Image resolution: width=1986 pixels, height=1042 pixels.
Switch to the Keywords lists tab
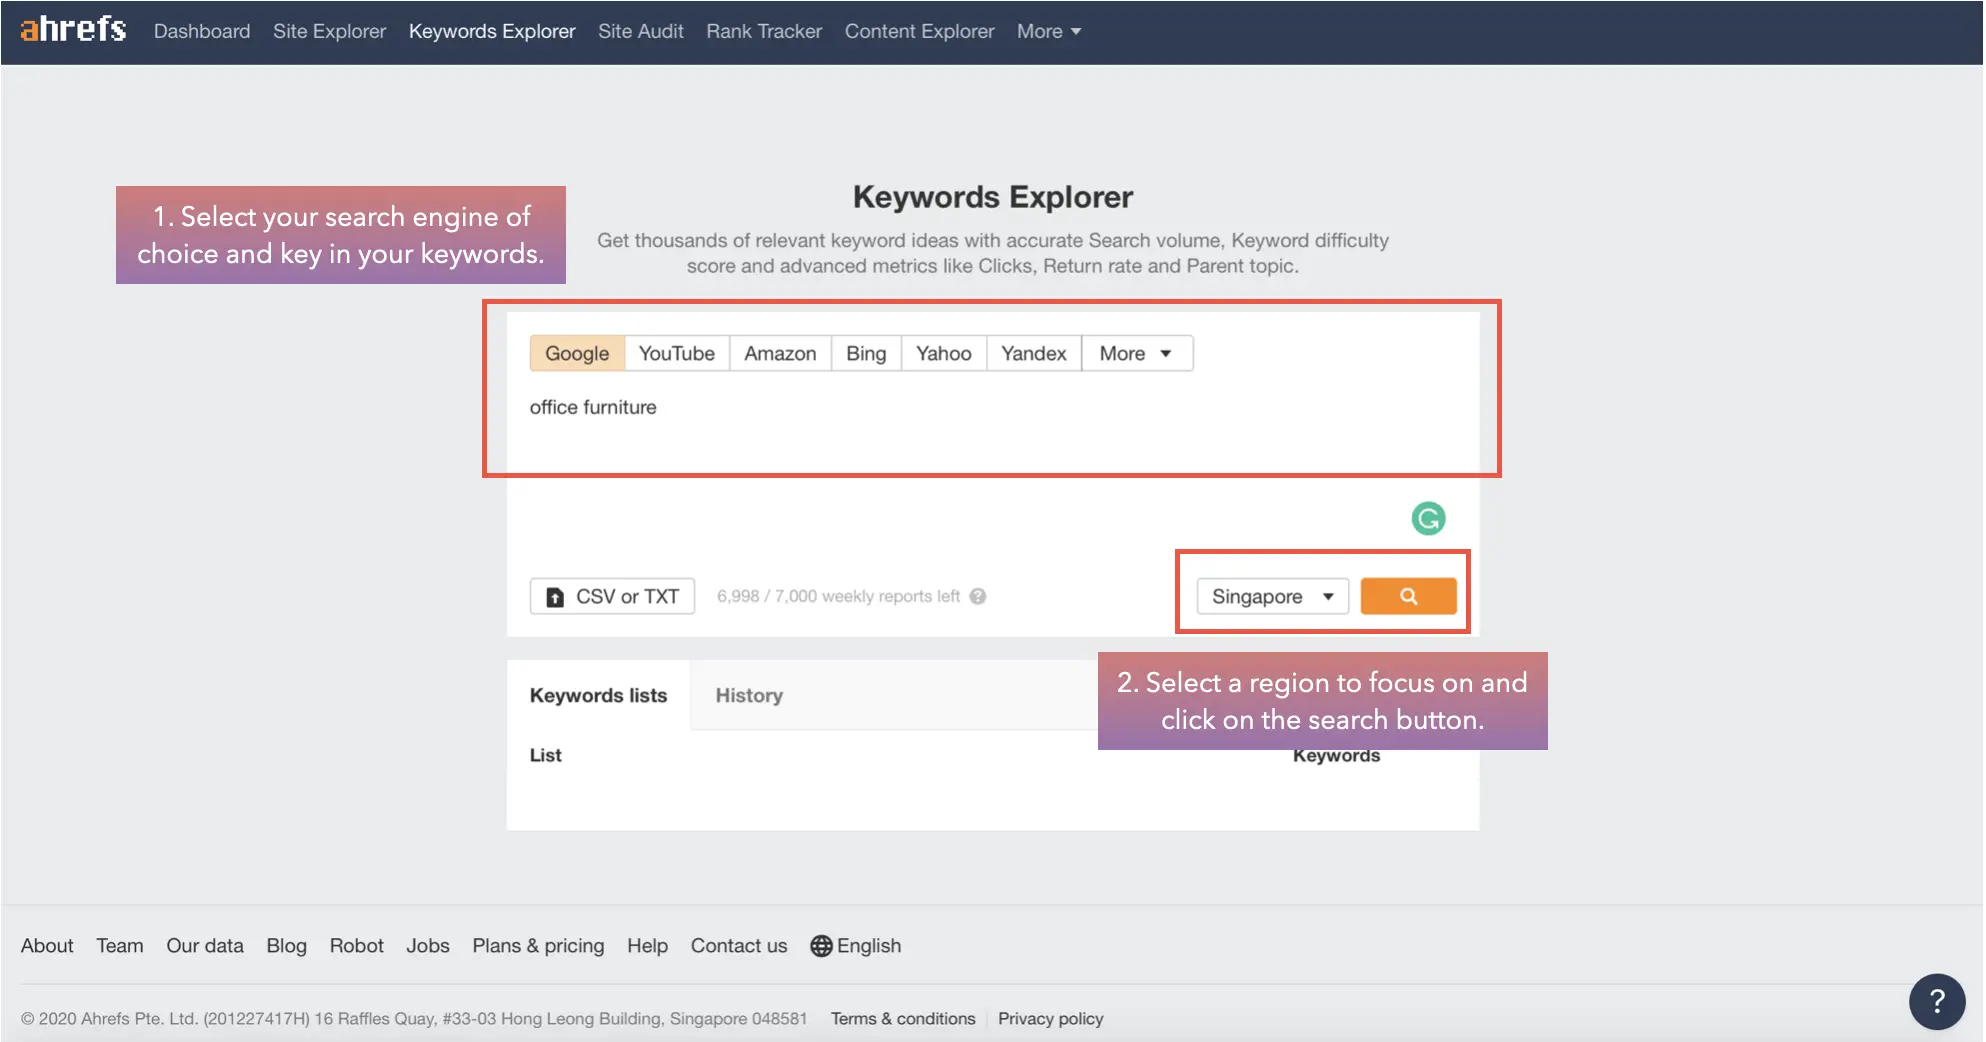pyautogui.click(x=598, y=695)
